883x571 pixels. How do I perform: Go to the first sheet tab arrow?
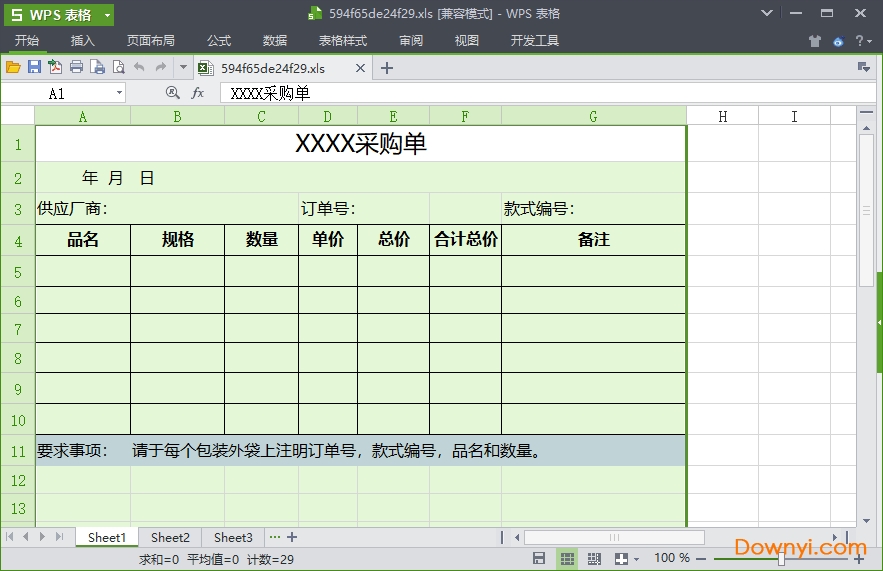click(10, 537)
